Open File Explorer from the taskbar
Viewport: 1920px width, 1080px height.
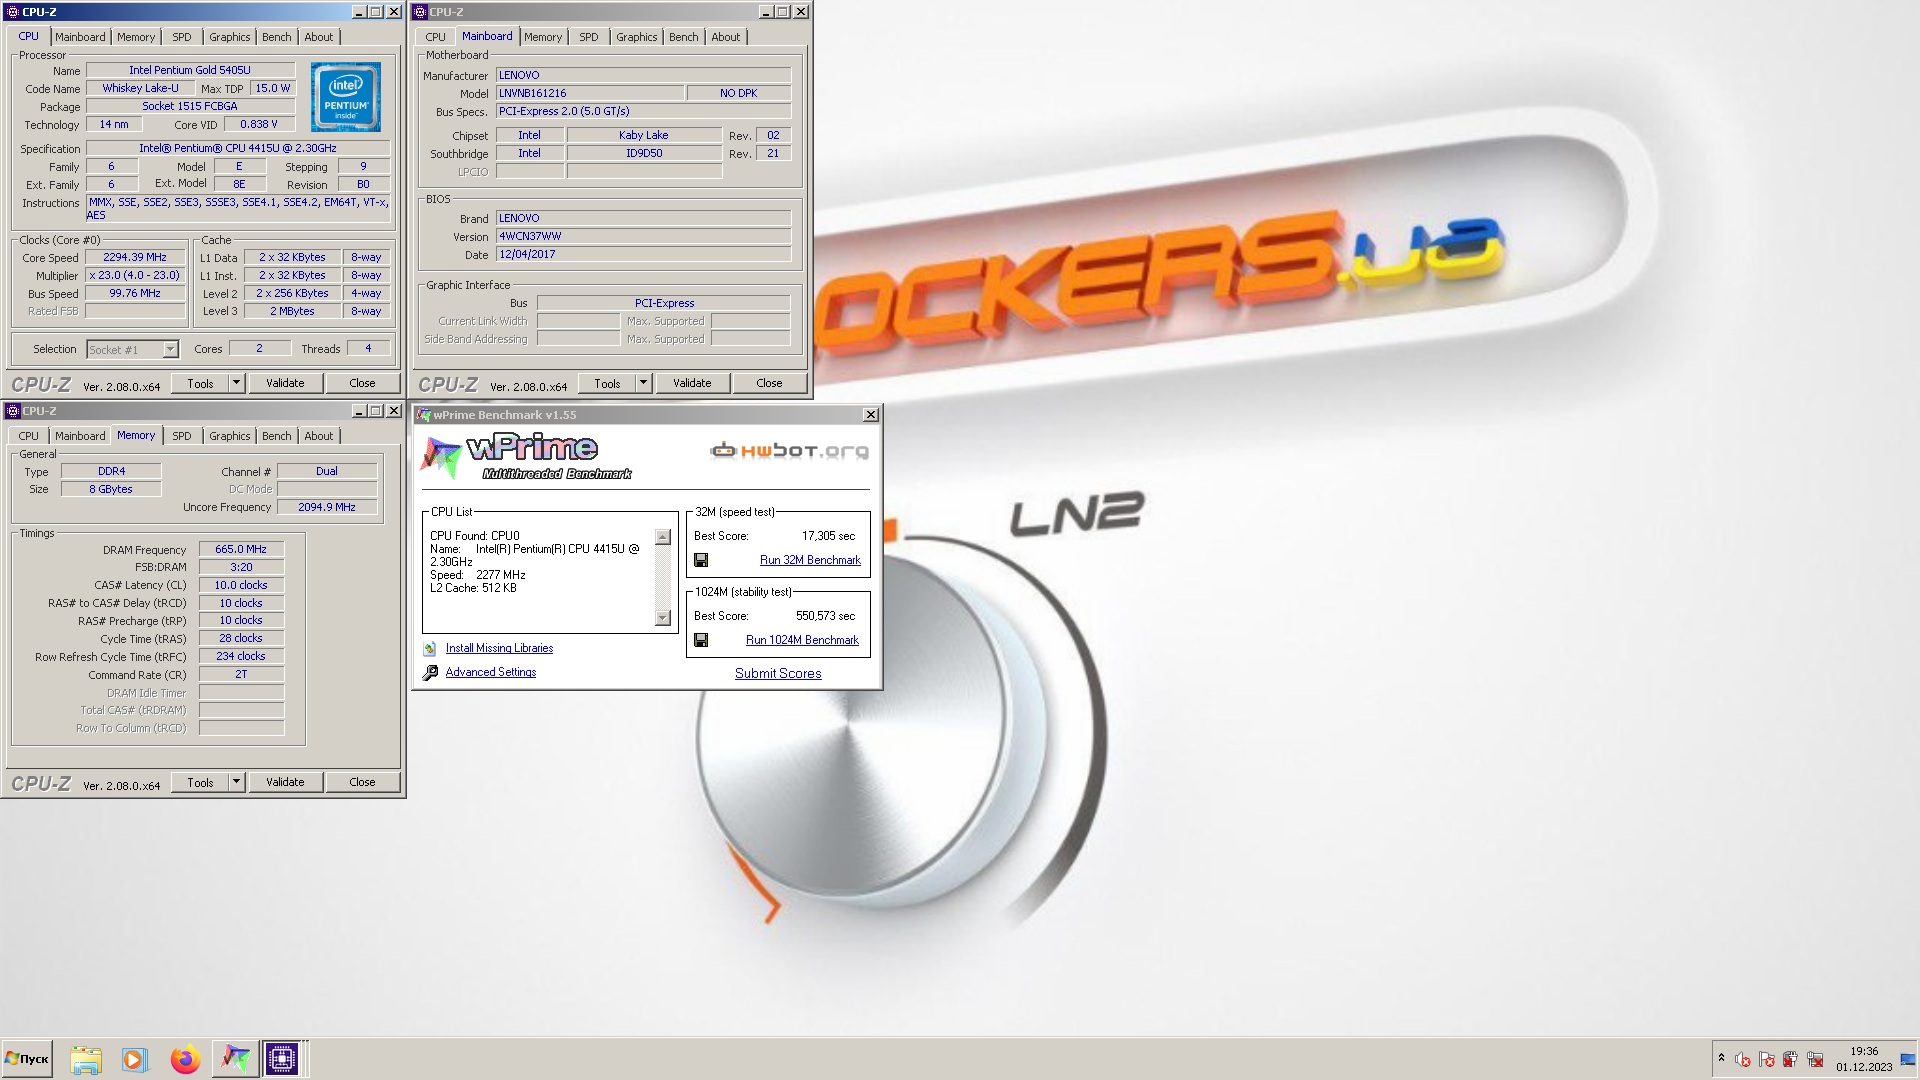tap(86, 1059)
